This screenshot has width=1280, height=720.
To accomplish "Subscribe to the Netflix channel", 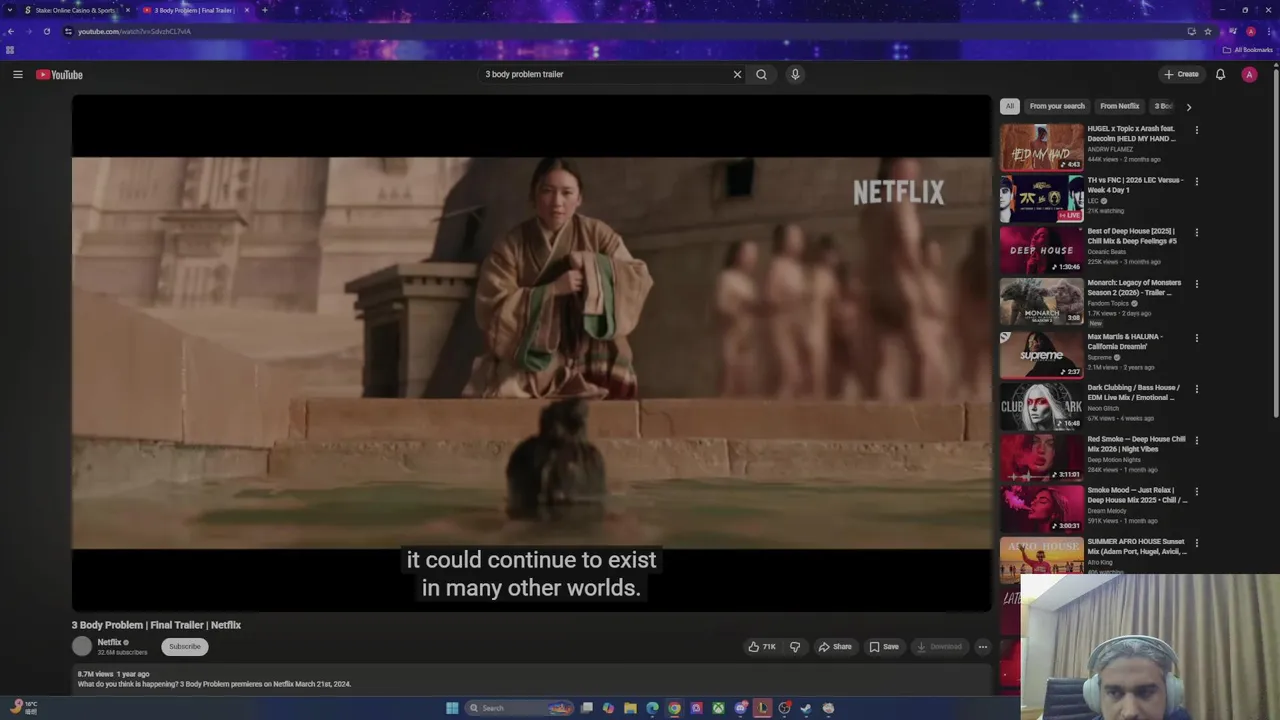I will coord(185,646).
